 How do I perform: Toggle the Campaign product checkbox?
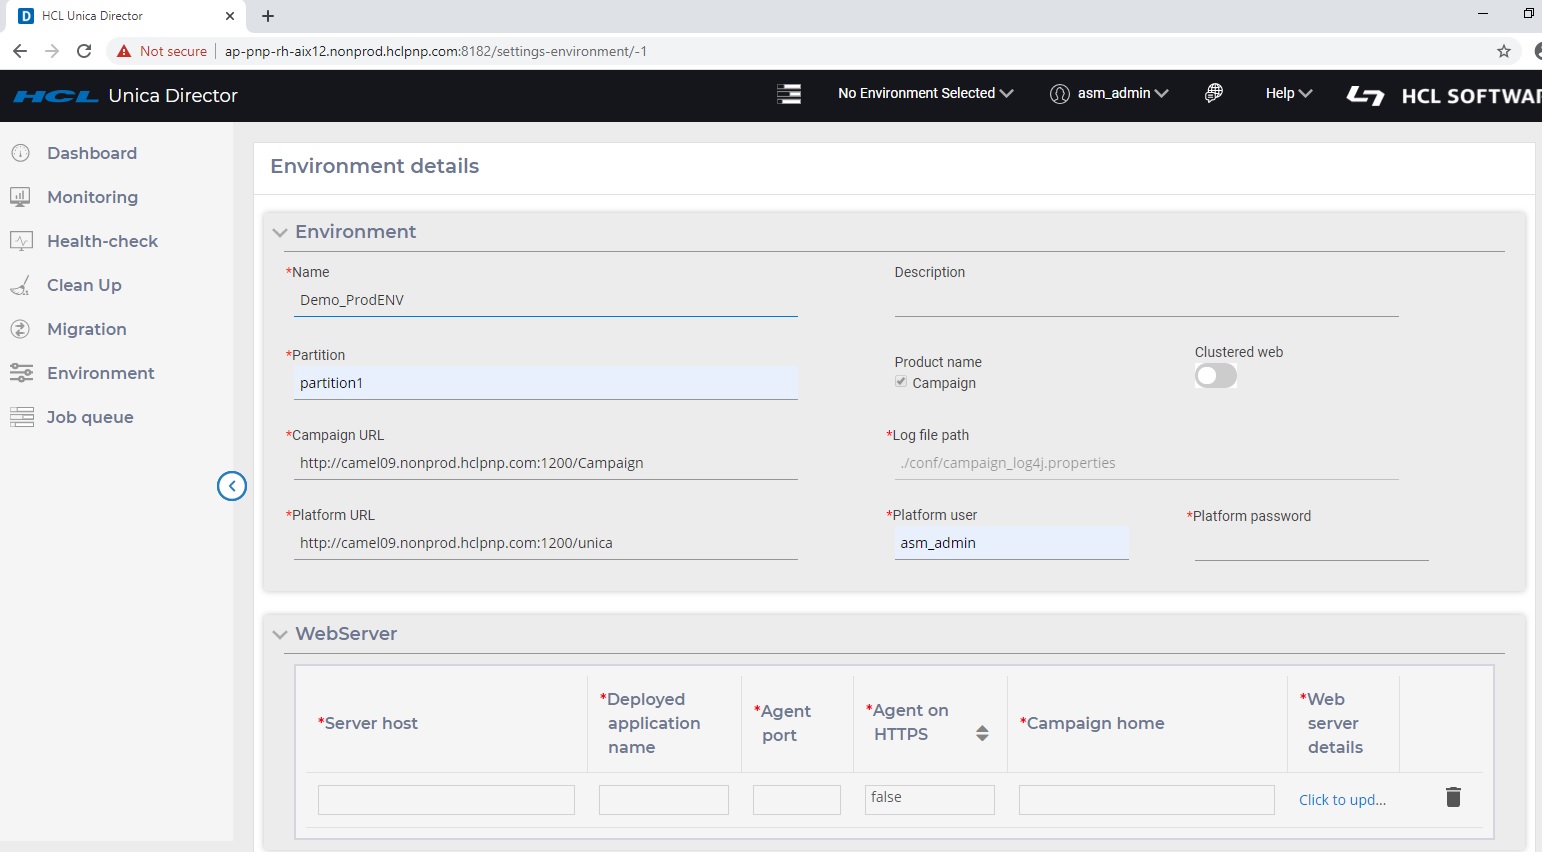point(901,382)
